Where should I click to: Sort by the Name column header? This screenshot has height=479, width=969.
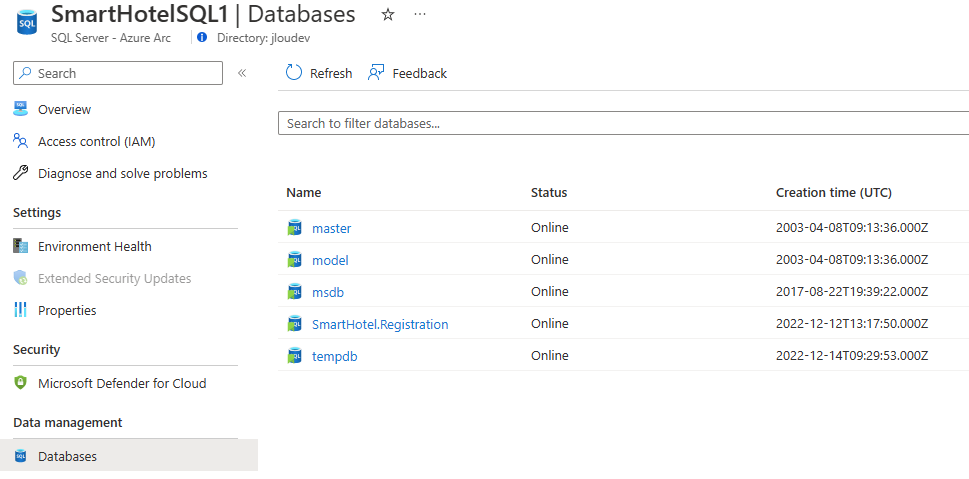click(303, 193)
